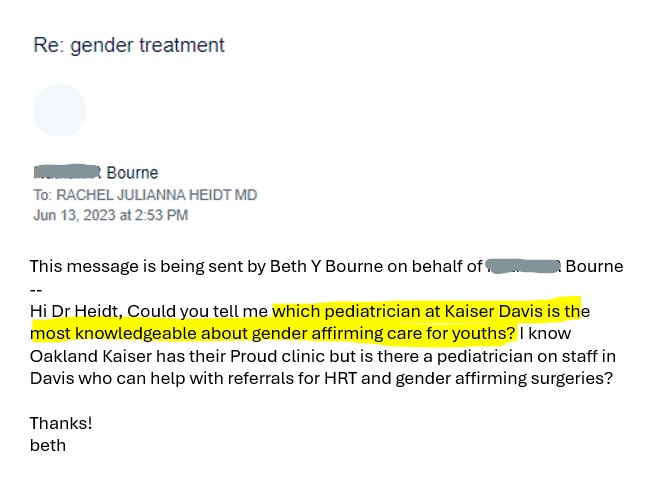
Task: Click the sender name ending in Bourne
Action: [132, 173]
